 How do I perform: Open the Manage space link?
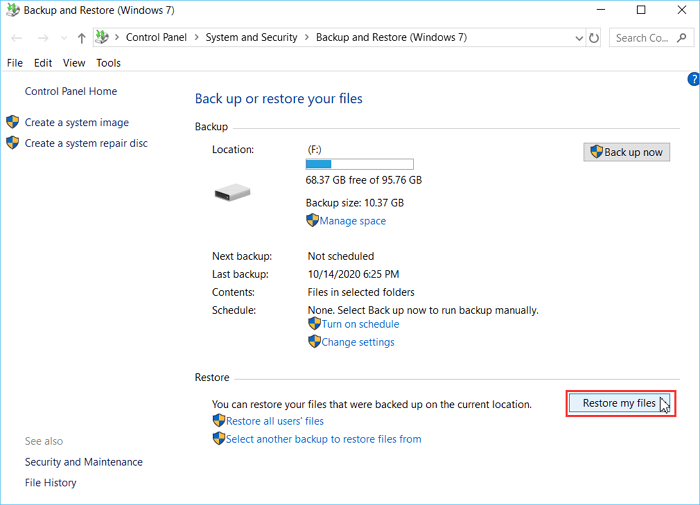[x=352, y=221]
